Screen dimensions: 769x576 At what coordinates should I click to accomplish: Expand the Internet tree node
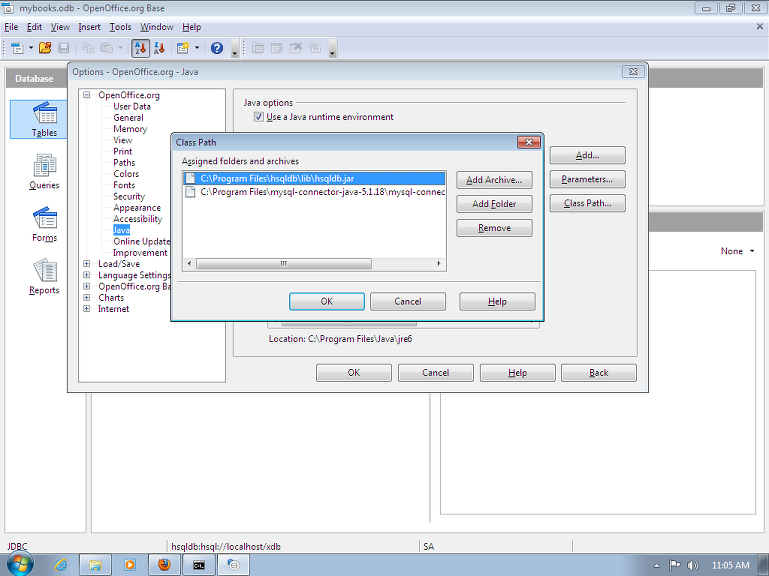[x=87, y=309]
